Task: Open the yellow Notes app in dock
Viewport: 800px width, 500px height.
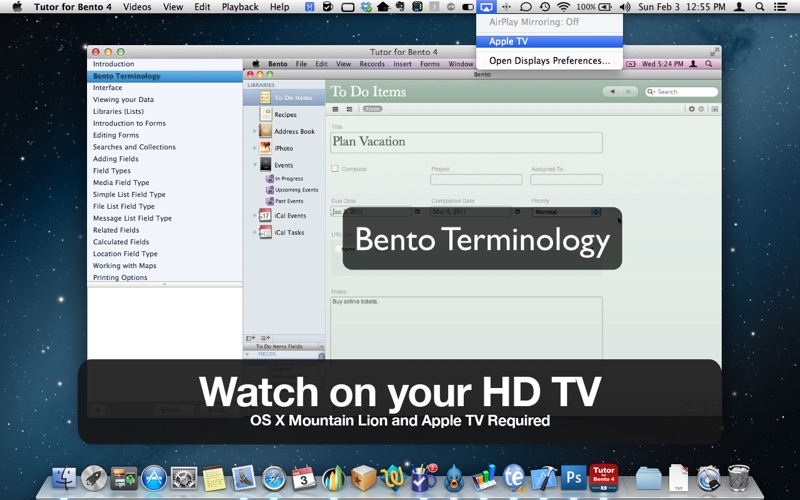Action: click(214, 479)
